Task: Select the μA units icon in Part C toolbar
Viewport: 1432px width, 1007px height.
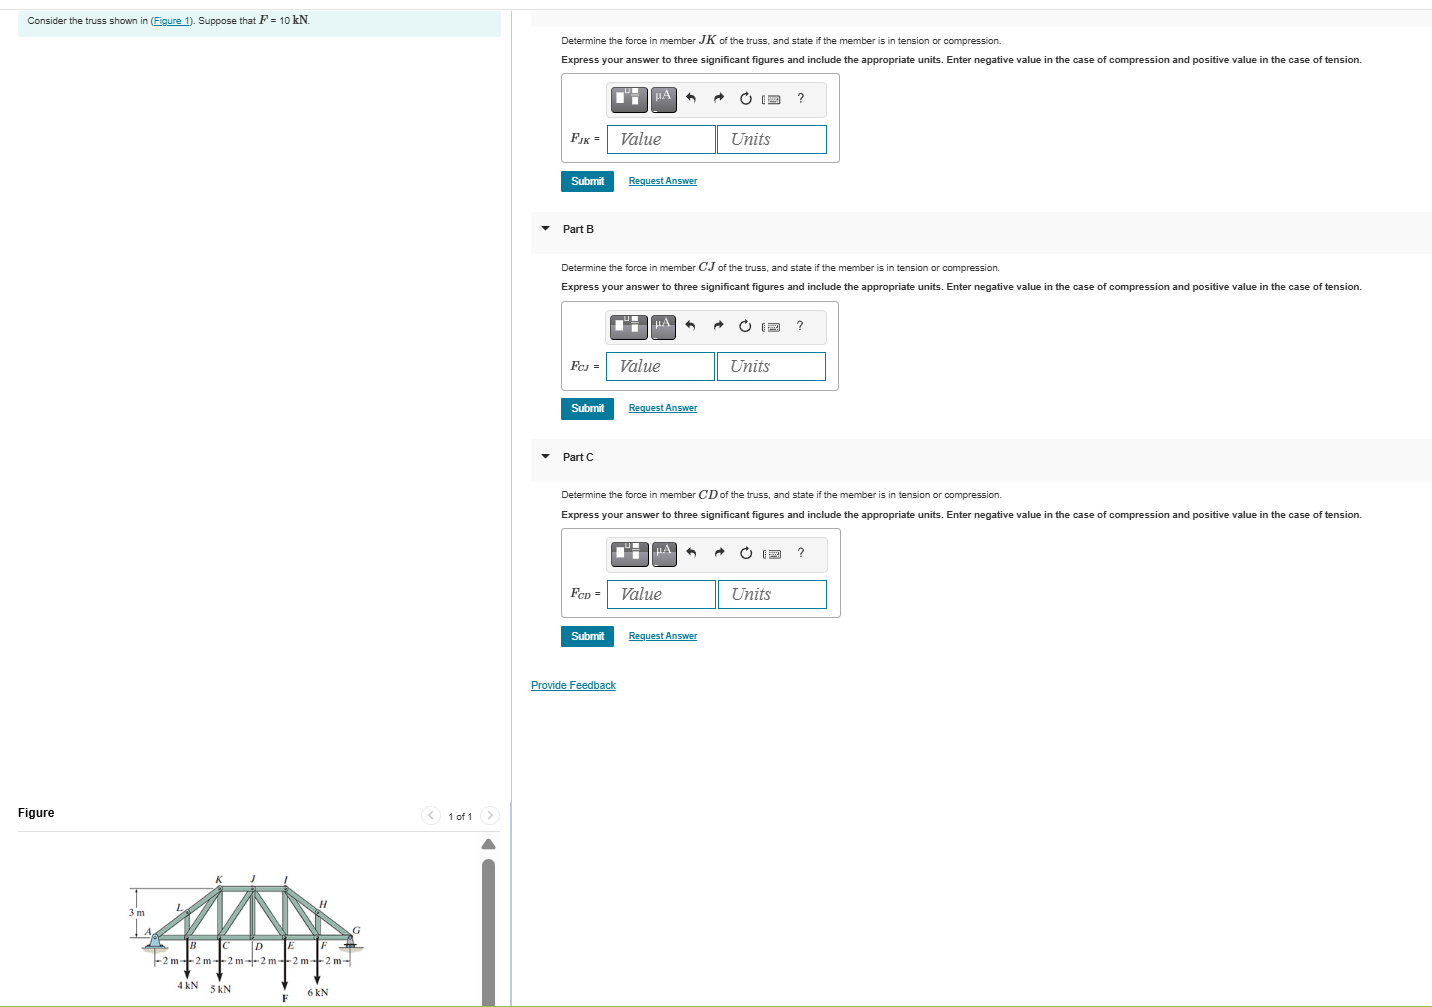Action: click(663, 554)
